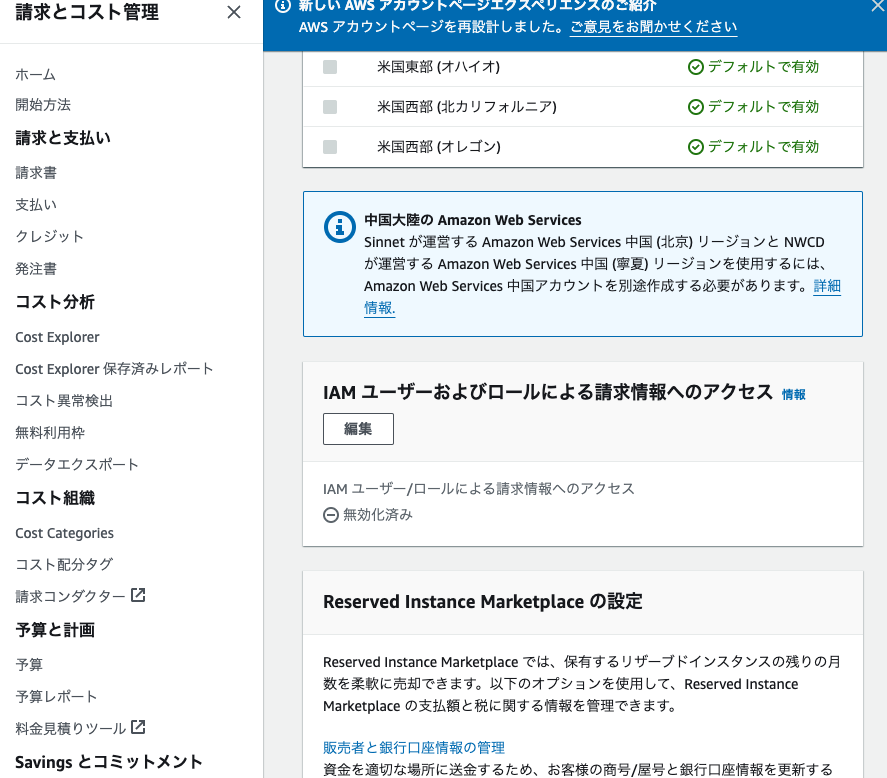The width and height of the screenshot is (887, 778).
Task: Click the Savings とコミットメント section heading
Action: pos(109,762)
